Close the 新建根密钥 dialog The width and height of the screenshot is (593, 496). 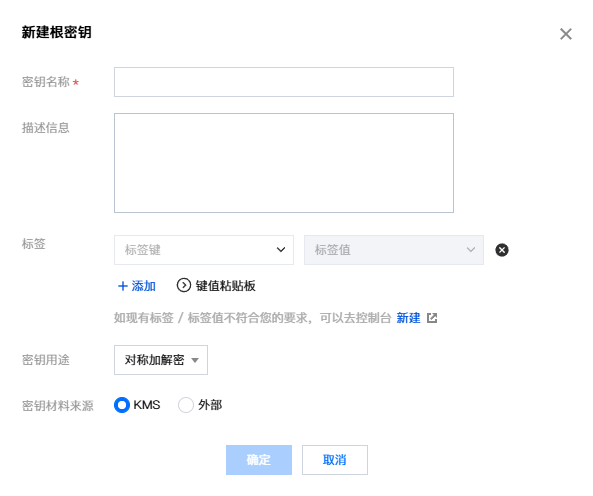pos(565,34)
